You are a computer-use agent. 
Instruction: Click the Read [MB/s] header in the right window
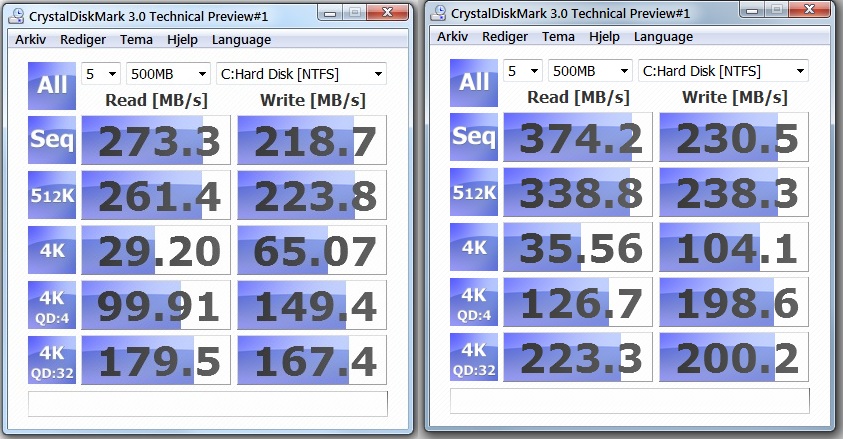tap(578, 98)
